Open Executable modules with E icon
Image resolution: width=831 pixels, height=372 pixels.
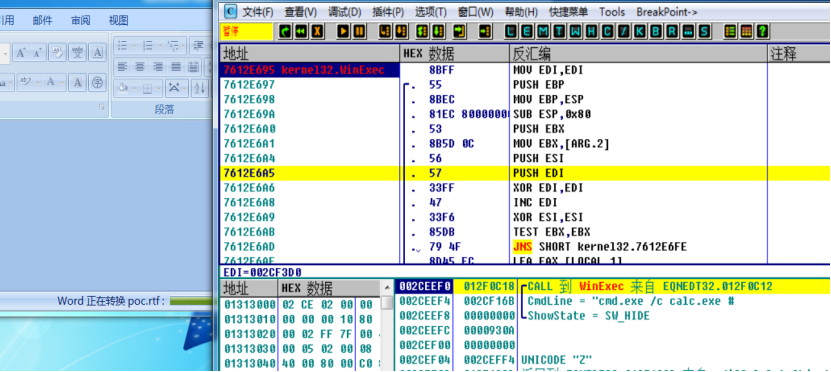(527, 32)
